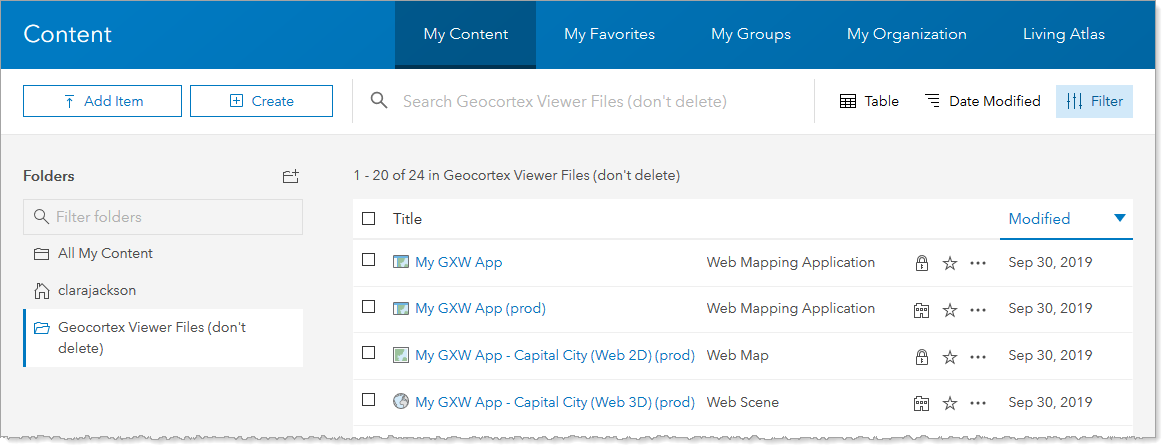Create a new folder using folder-plus icon

(x=290, y=177)
